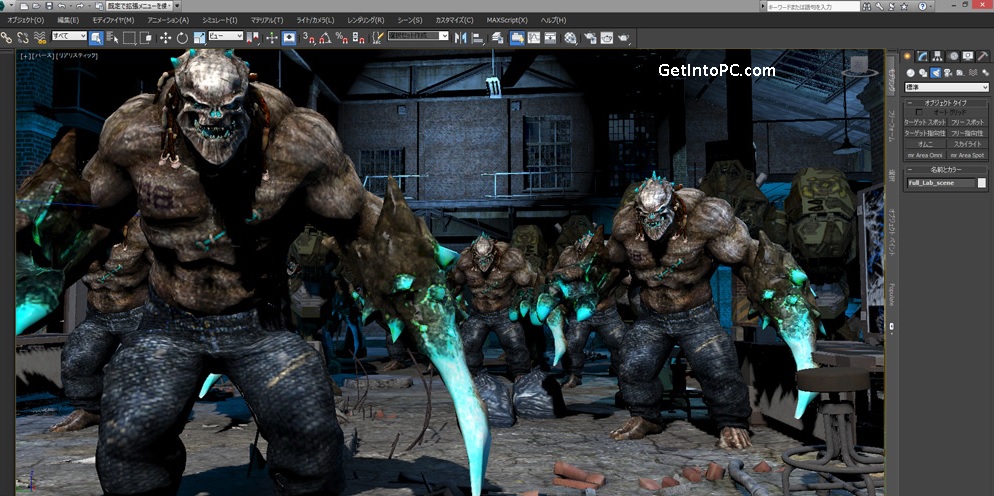Click the Full_Lab_scene name field

click(941, 183)
